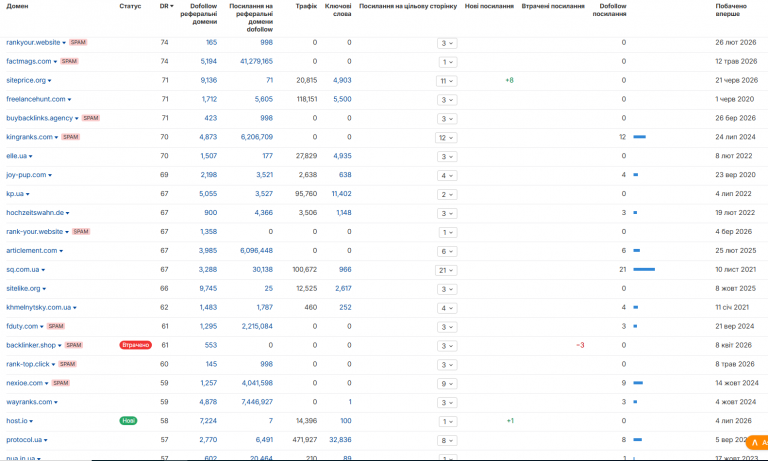
Task: Click the 'Dofollow реферальні домени' column header
Action: click(x=198, y=14)
